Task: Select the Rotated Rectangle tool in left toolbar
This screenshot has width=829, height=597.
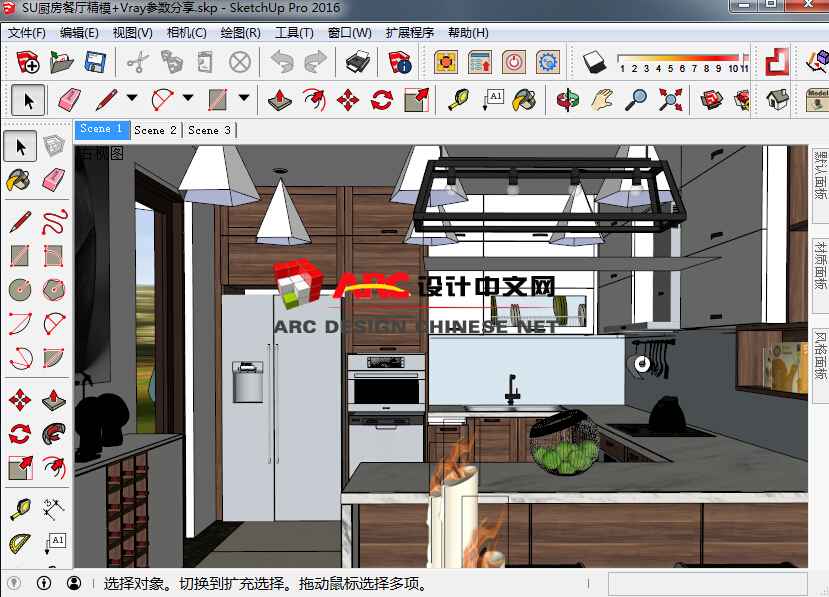Action: coord(53,256)
